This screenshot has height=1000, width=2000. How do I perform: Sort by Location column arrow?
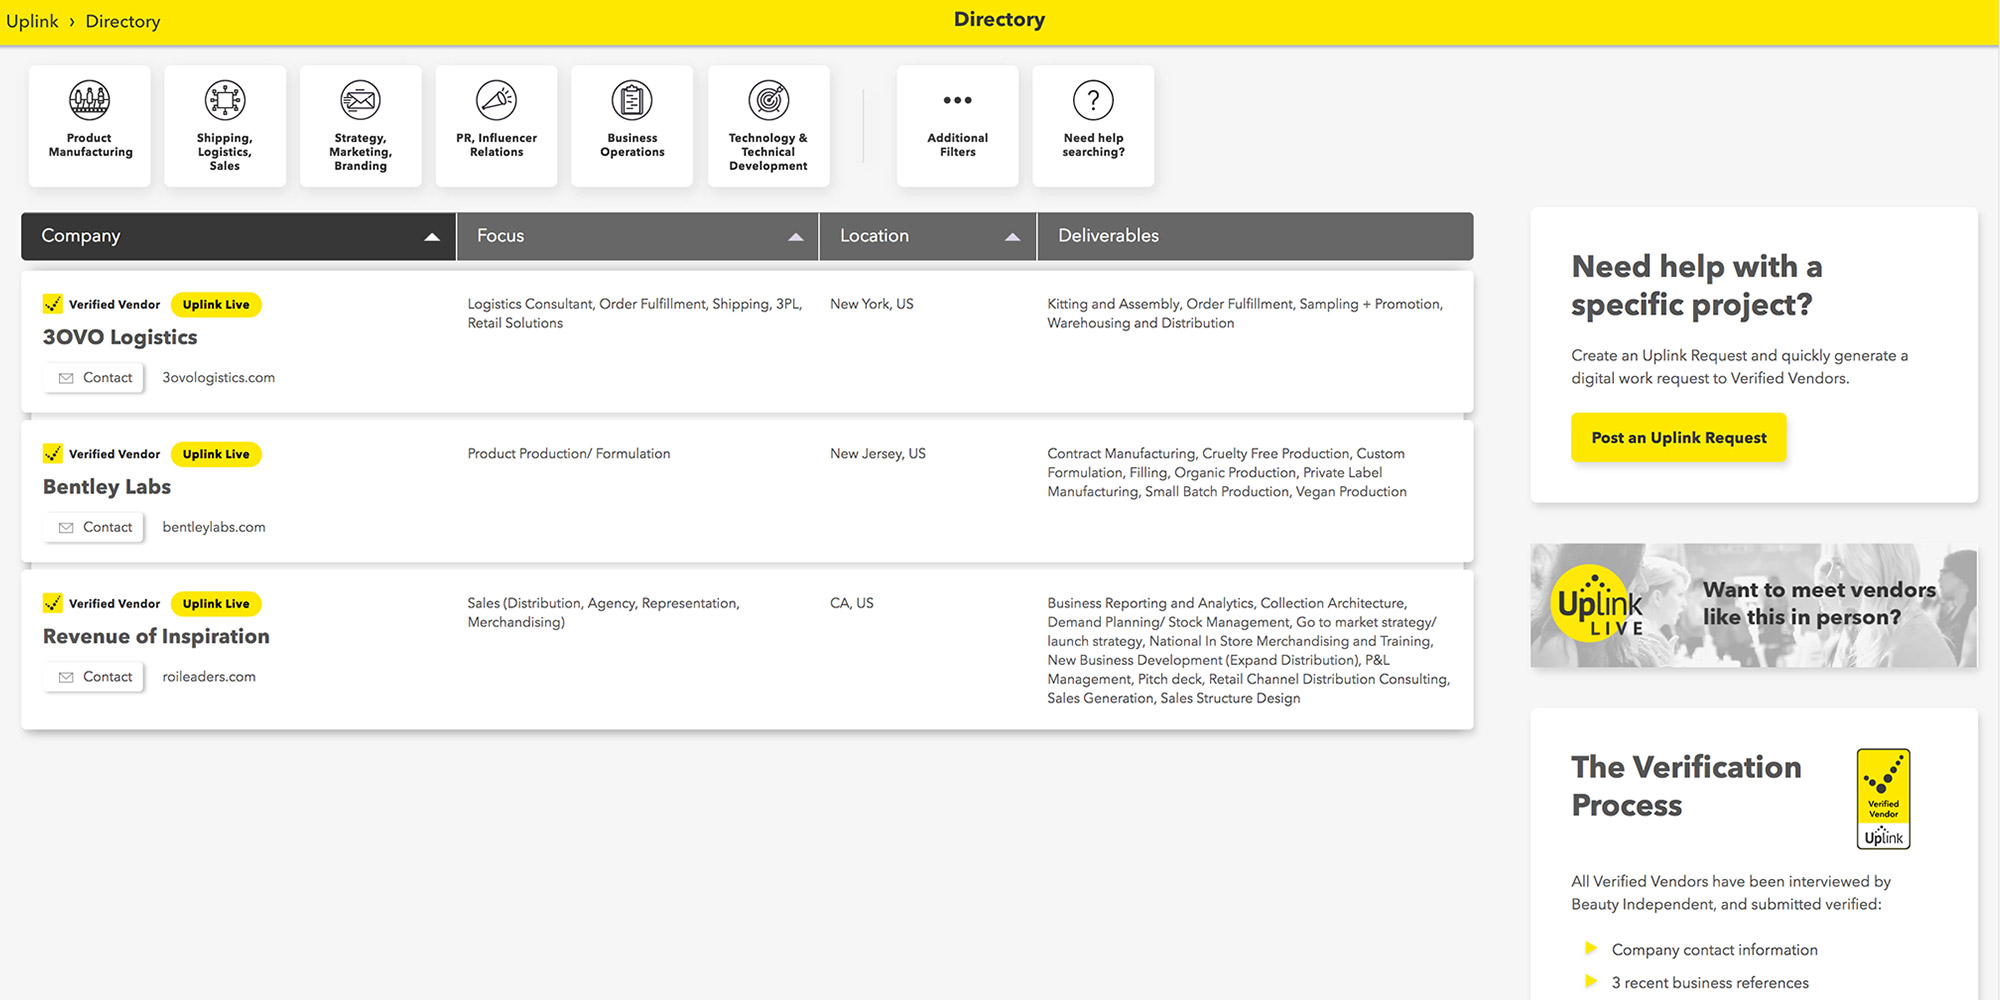1012,237
